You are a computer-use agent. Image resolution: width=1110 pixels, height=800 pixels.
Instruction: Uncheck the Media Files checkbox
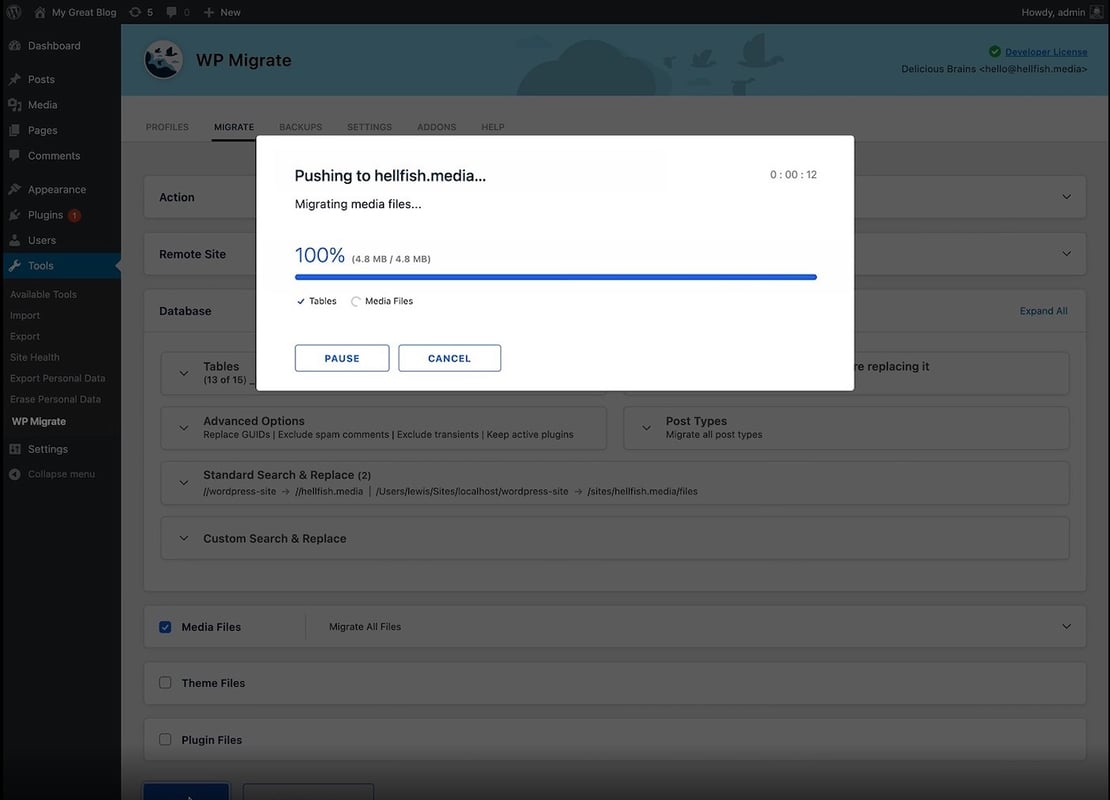point(164,626)
